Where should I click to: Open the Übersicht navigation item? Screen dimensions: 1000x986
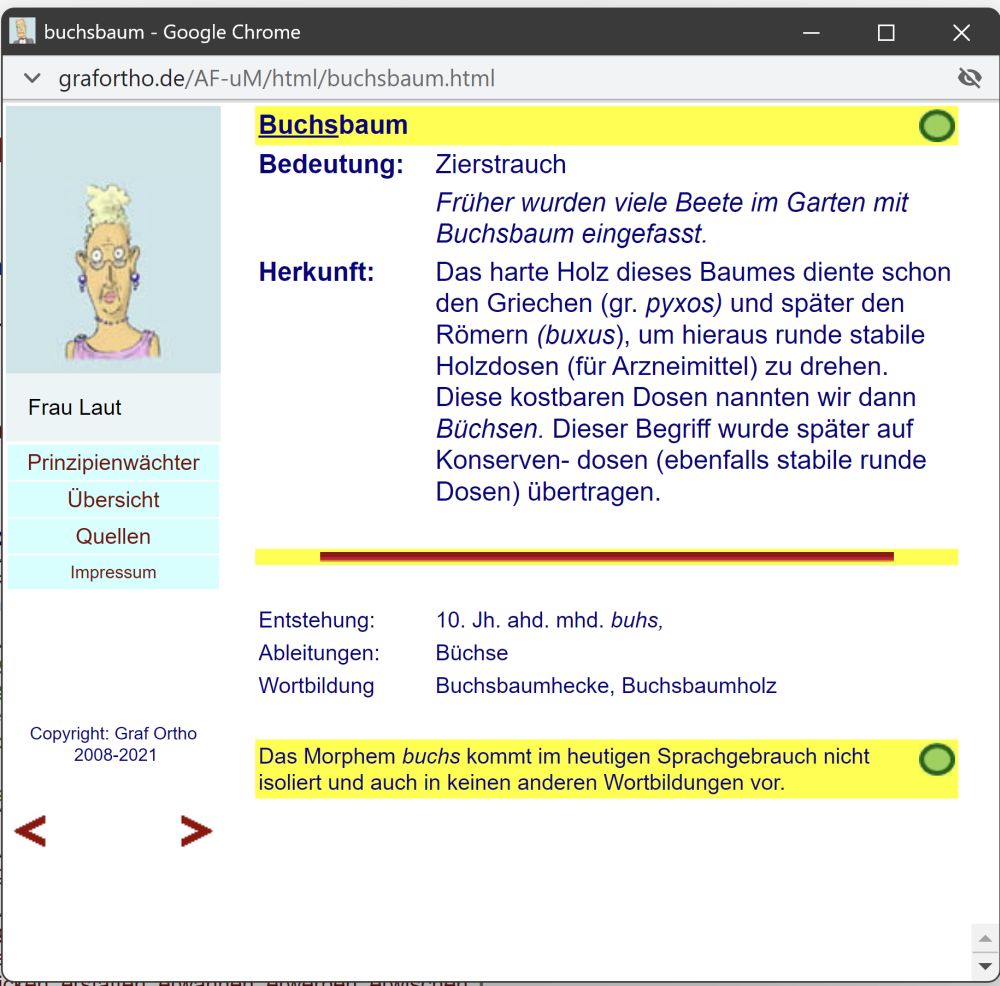[x=113, y=500]
